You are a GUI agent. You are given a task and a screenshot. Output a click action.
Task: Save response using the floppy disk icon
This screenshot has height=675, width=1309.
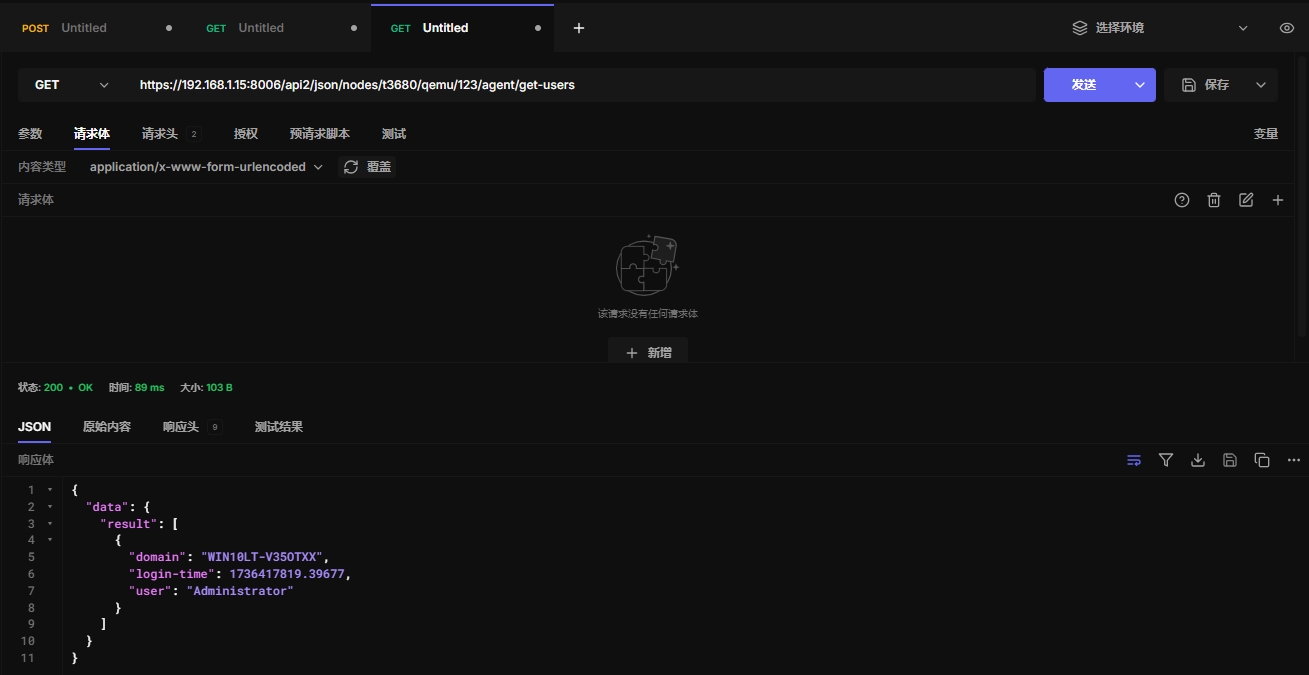pyautogui.click(x=1230, y=460)
